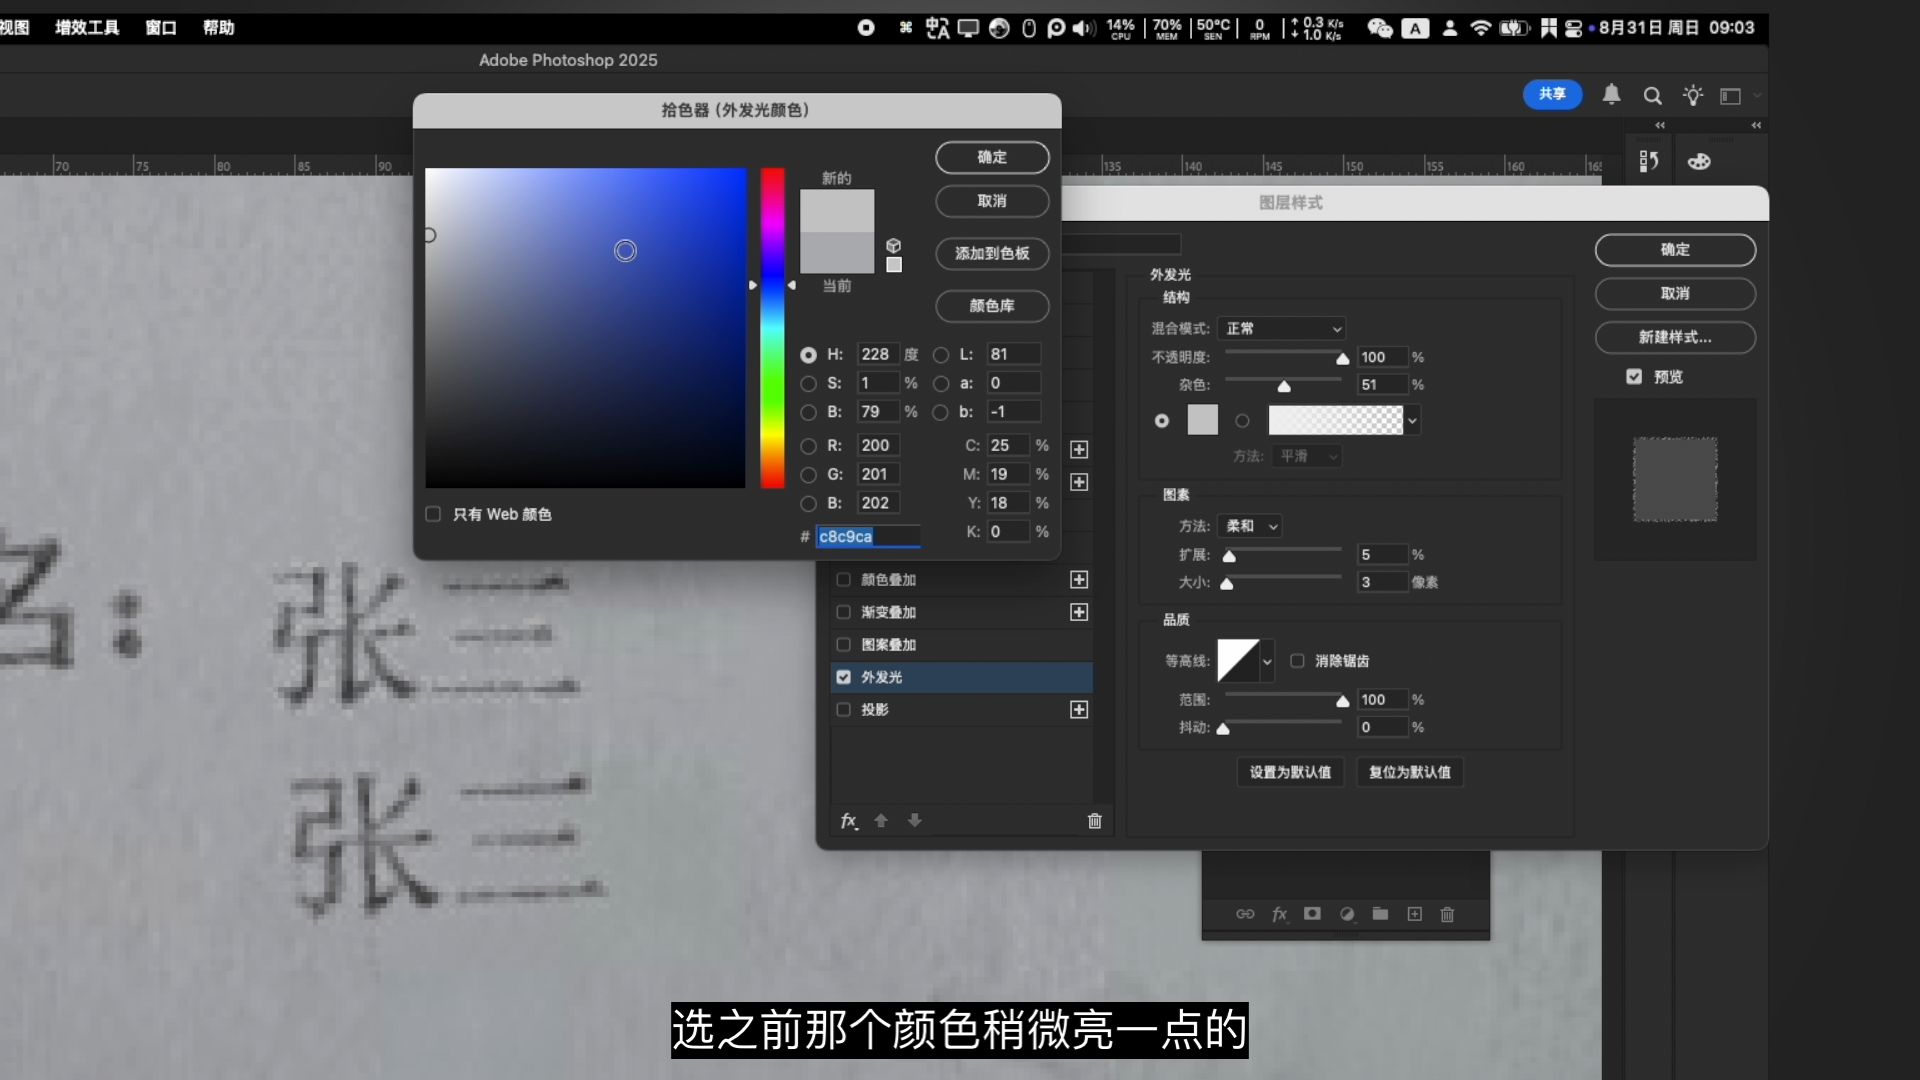Screen dimensions: 1920x1080
Task: Click add instance plus next to 投影
Action: [x=1079, y=710]
